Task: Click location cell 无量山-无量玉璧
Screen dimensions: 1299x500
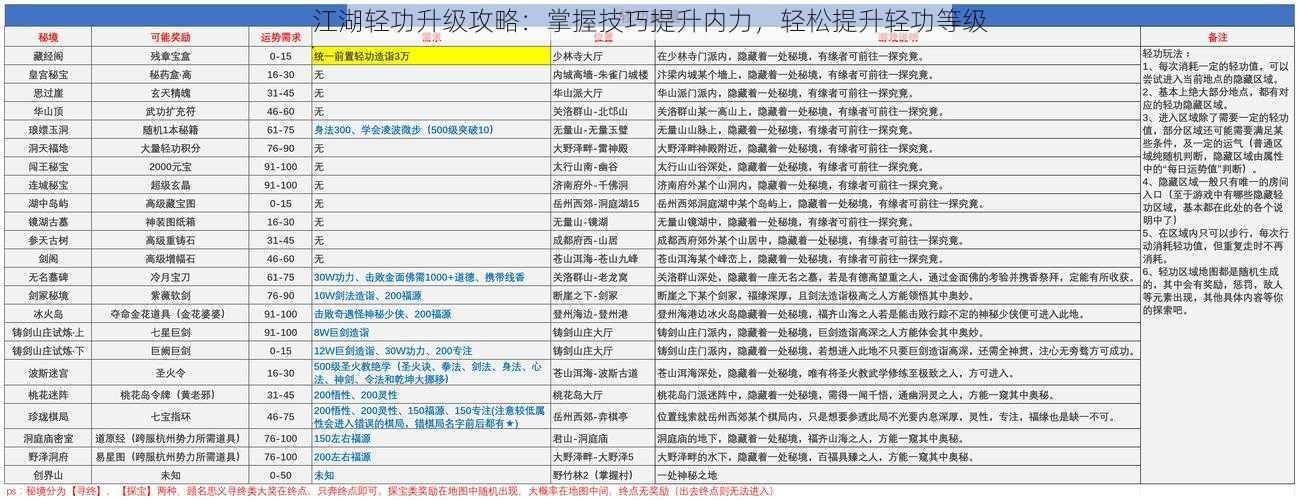Action: click(x=603, y=130)
